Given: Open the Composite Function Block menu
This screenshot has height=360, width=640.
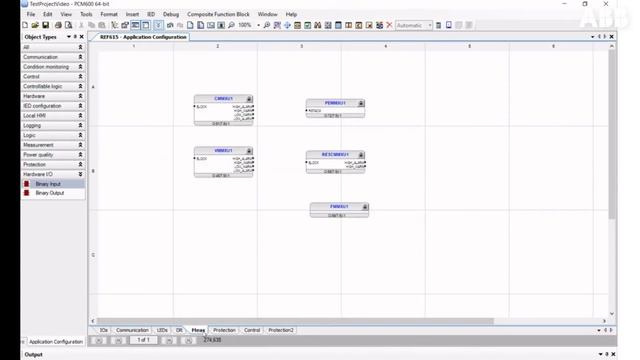Looking at the screenshot, I should [218, 14].
